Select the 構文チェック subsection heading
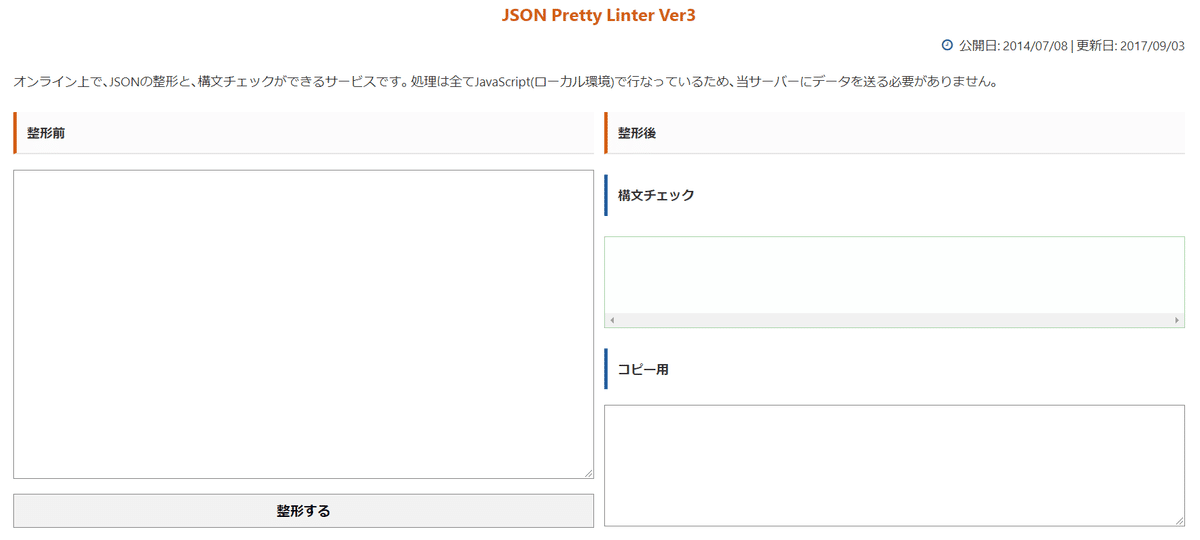 pos(656,195)
